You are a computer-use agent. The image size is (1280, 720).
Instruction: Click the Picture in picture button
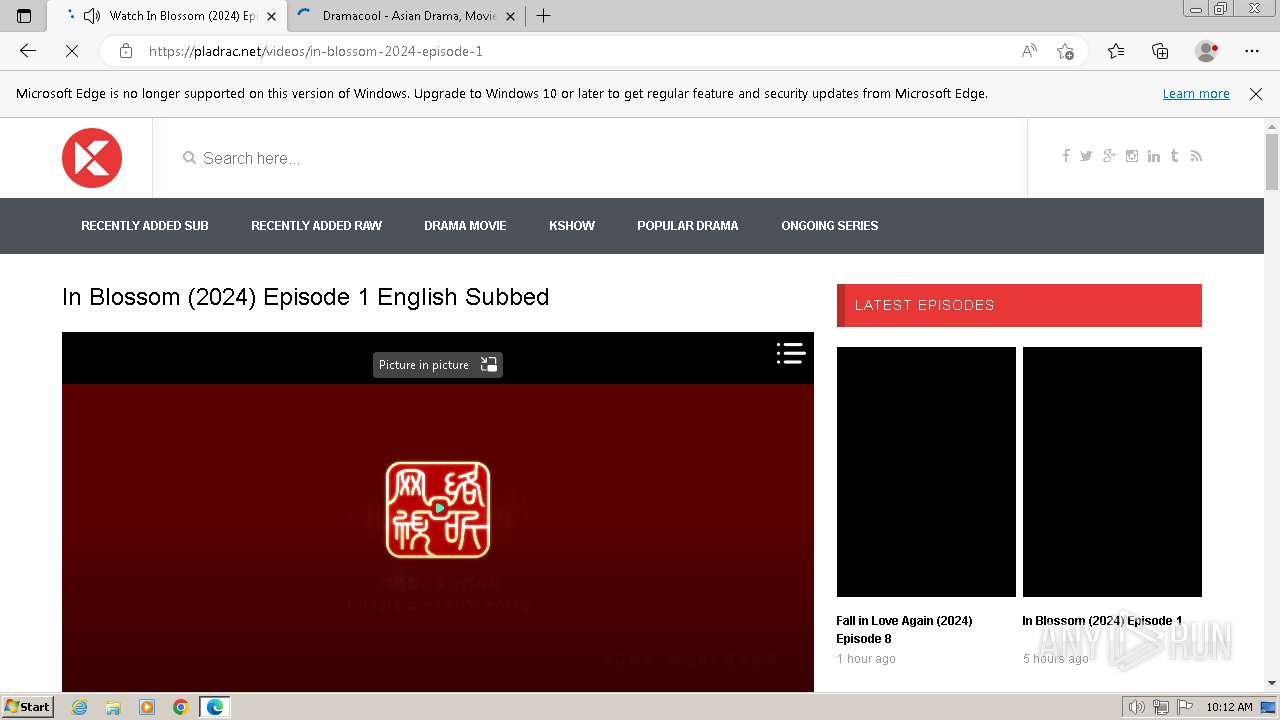pos(438,365)
